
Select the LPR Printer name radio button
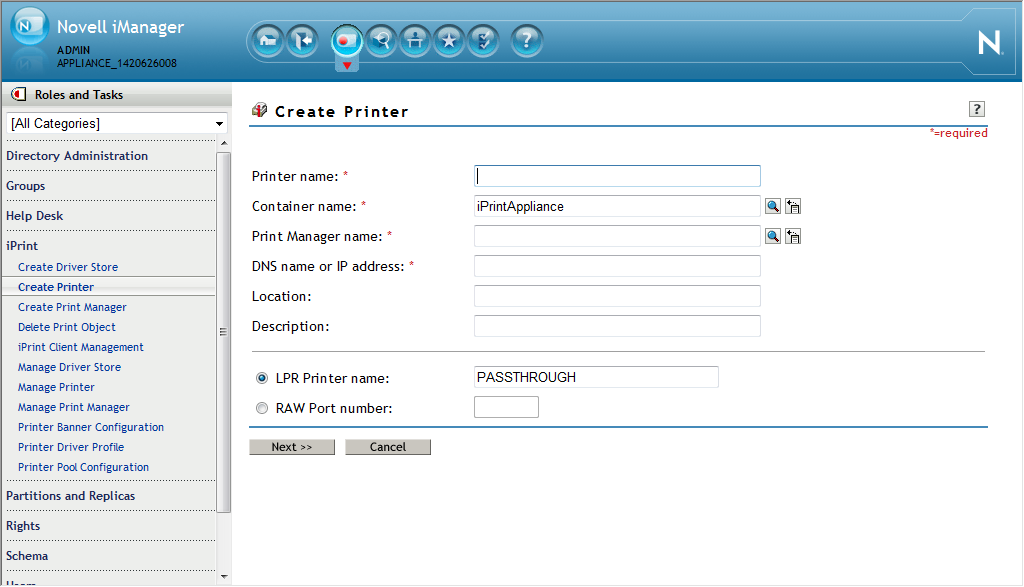click(x=262, y=378)
